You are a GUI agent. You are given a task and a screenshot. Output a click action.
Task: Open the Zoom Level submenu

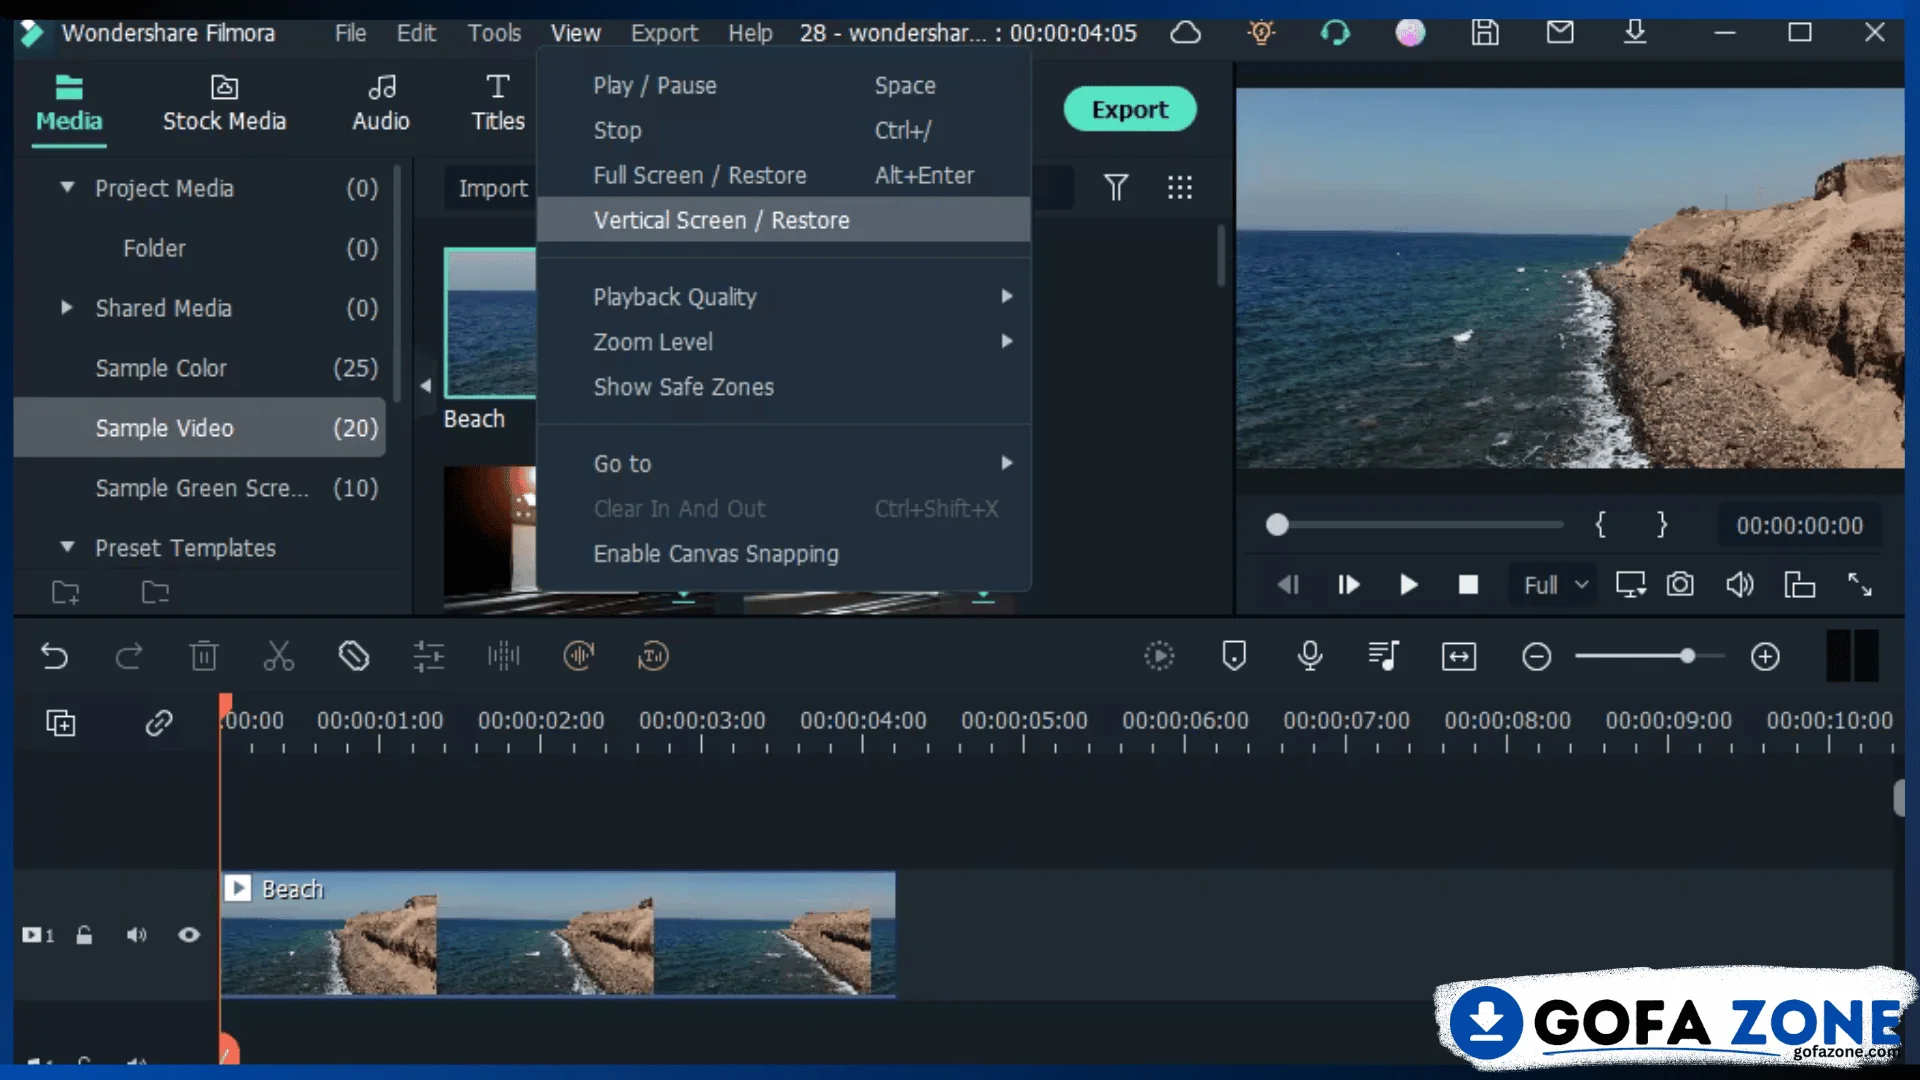click(784, 342)
